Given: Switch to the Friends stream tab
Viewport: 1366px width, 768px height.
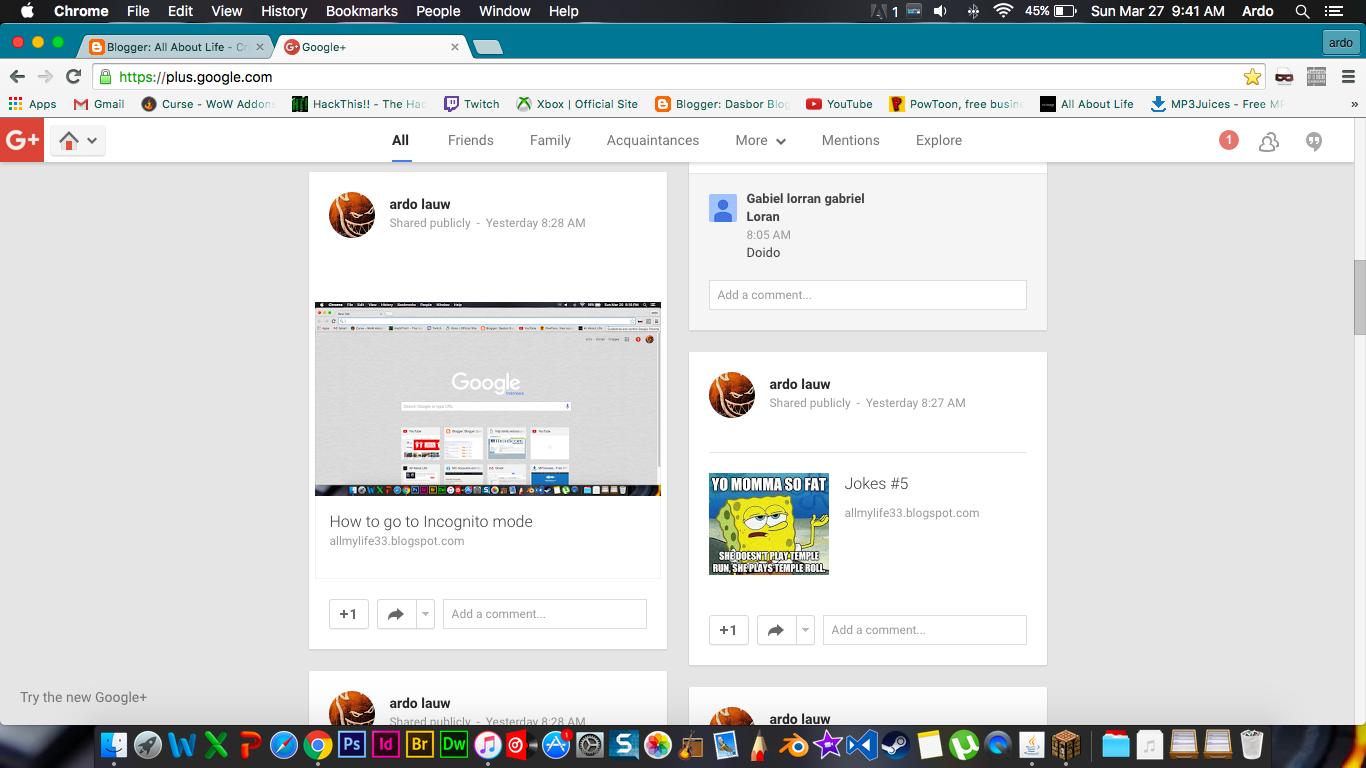Looking at the screenshot, I should [470, 140].
